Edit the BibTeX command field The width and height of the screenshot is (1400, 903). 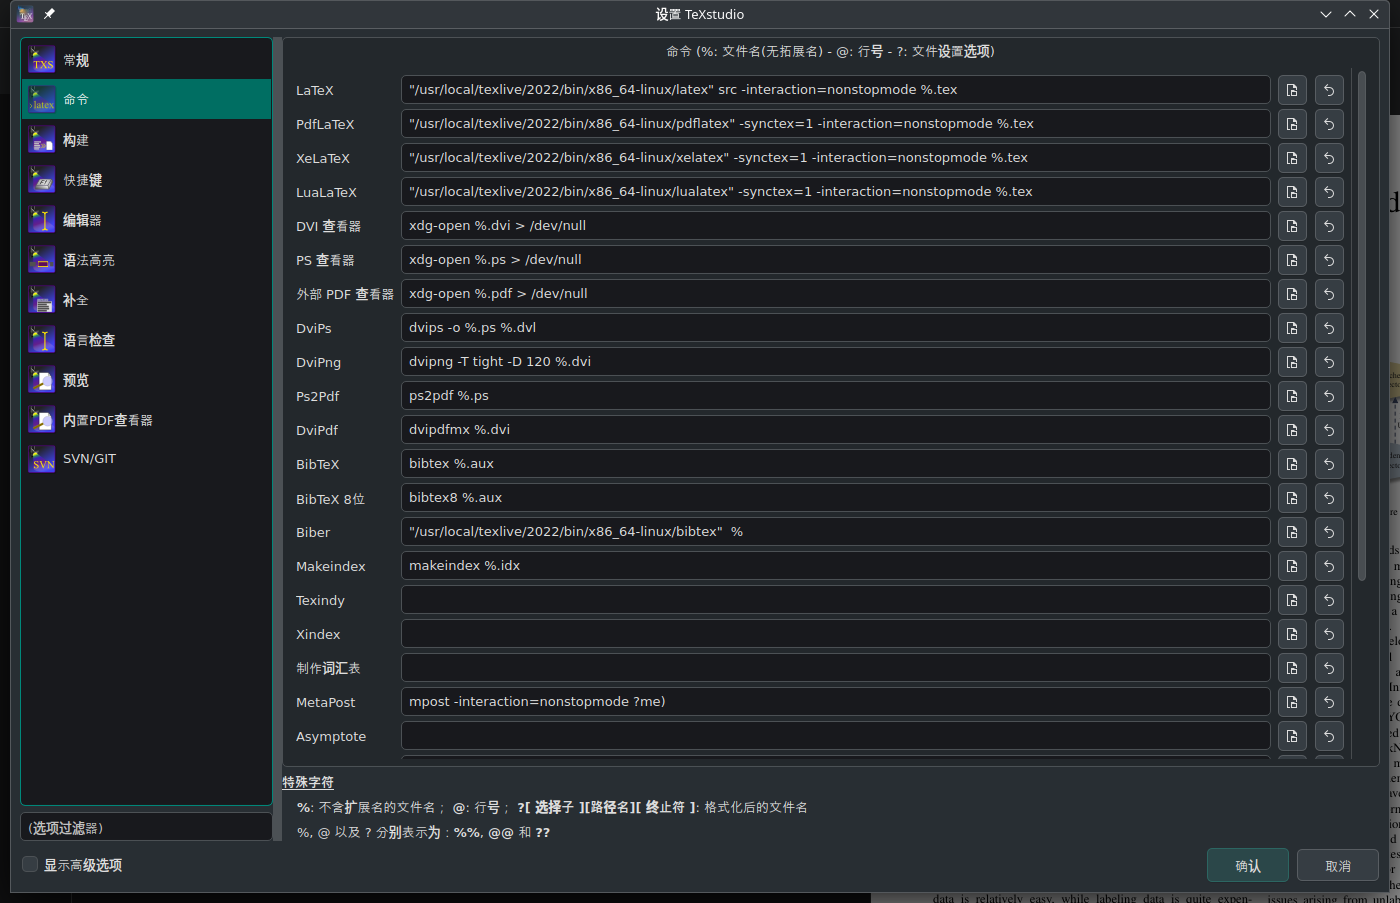(835, 464)
